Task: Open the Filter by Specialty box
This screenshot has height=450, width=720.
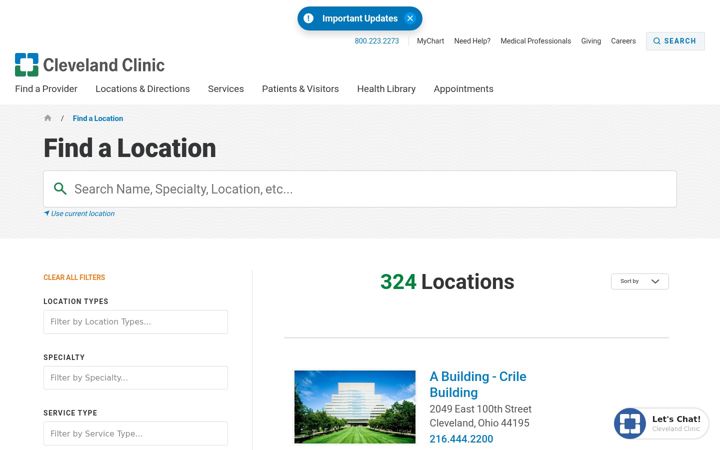Action: (135, 377)
